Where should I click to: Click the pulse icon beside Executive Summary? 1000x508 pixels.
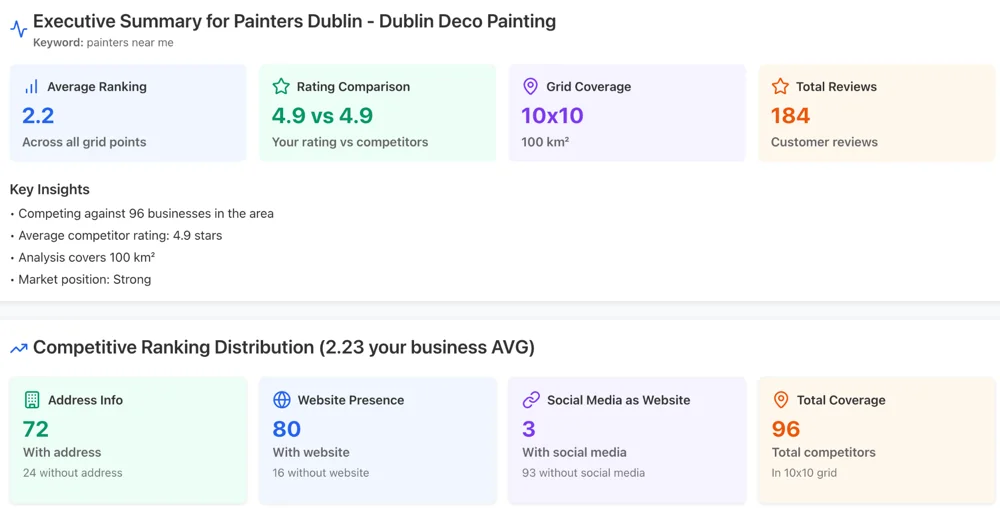pyautogui.click(x=19, y=29)
